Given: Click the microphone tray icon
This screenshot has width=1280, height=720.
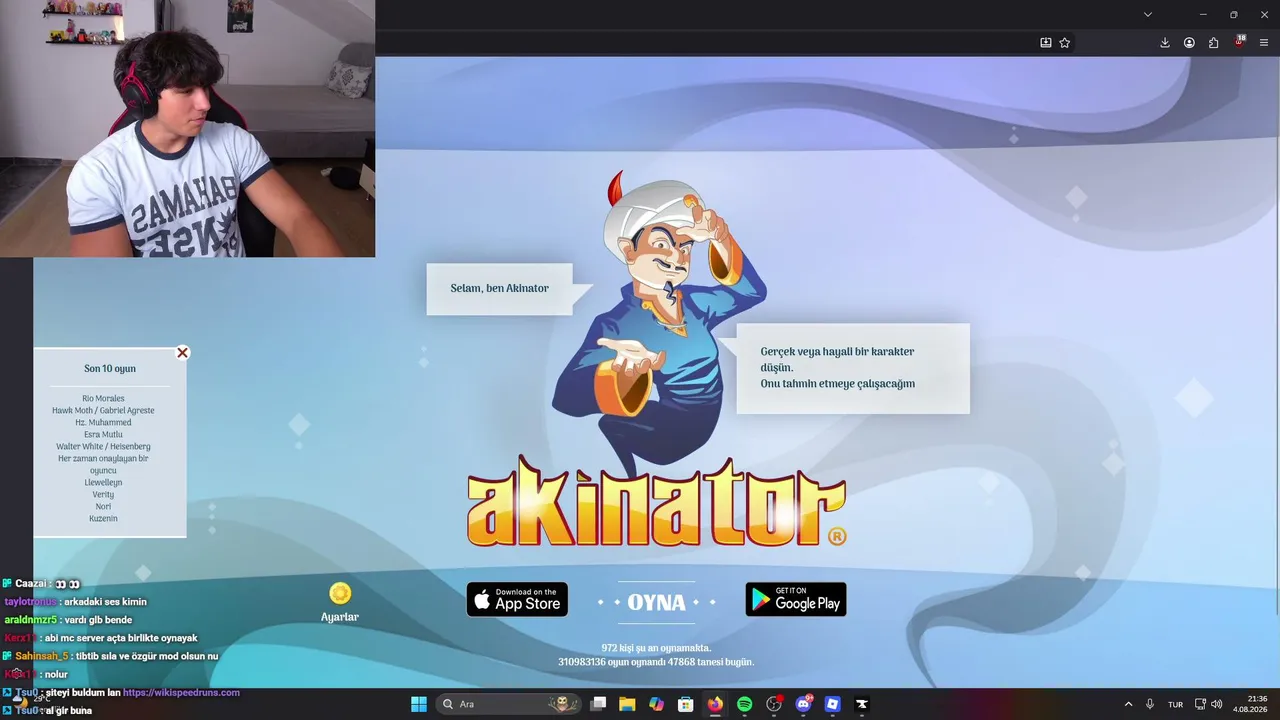Looking at the screenshot, I should [1150, 704].
